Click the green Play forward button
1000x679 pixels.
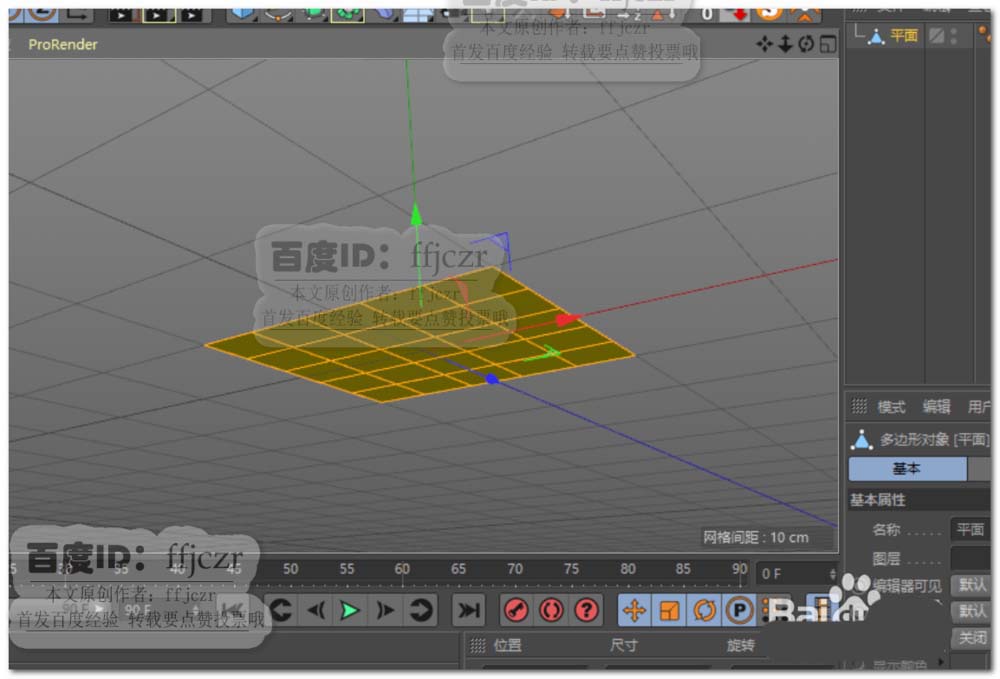pos(349,611)
